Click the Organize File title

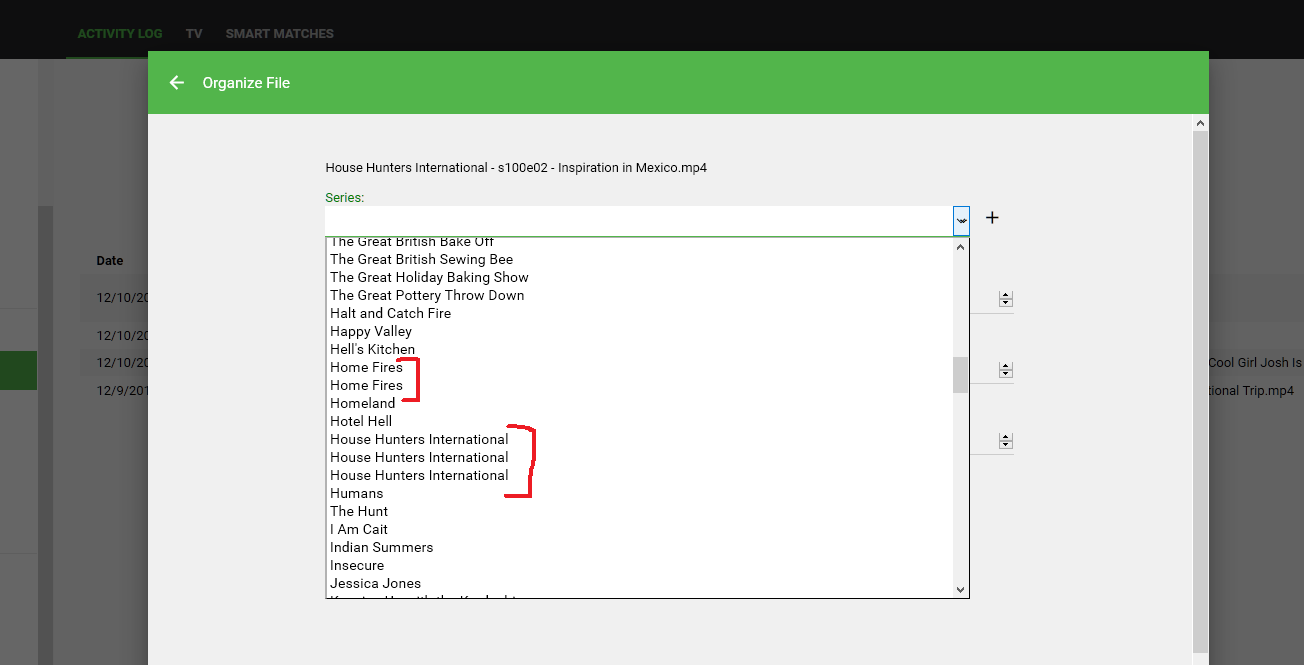tap(246, 83)
